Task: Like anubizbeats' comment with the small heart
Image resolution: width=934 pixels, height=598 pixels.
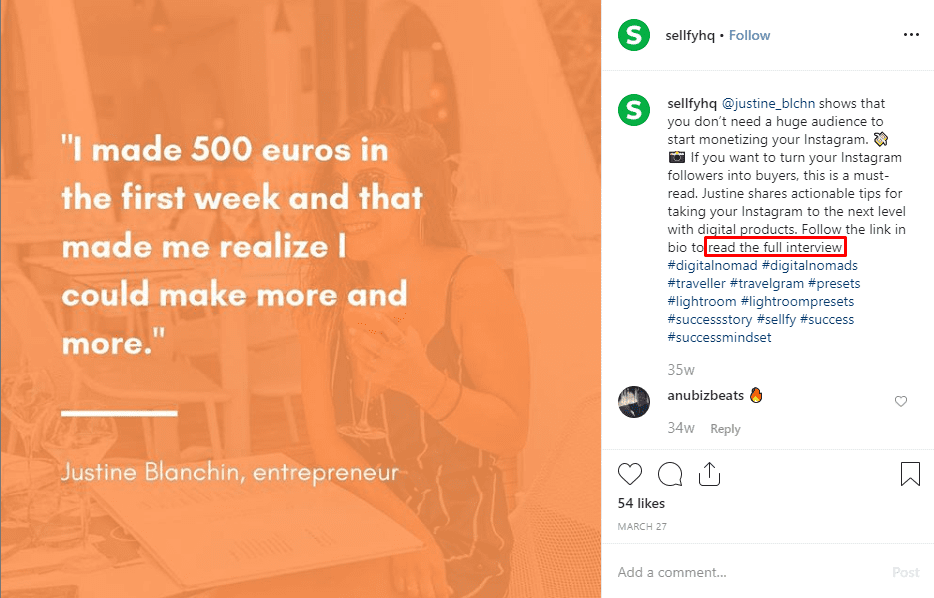Action: (x=901, y=402)
